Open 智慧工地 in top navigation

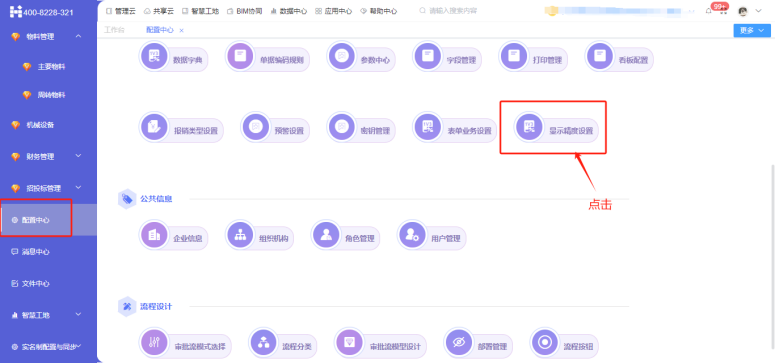tap(200, 11)
